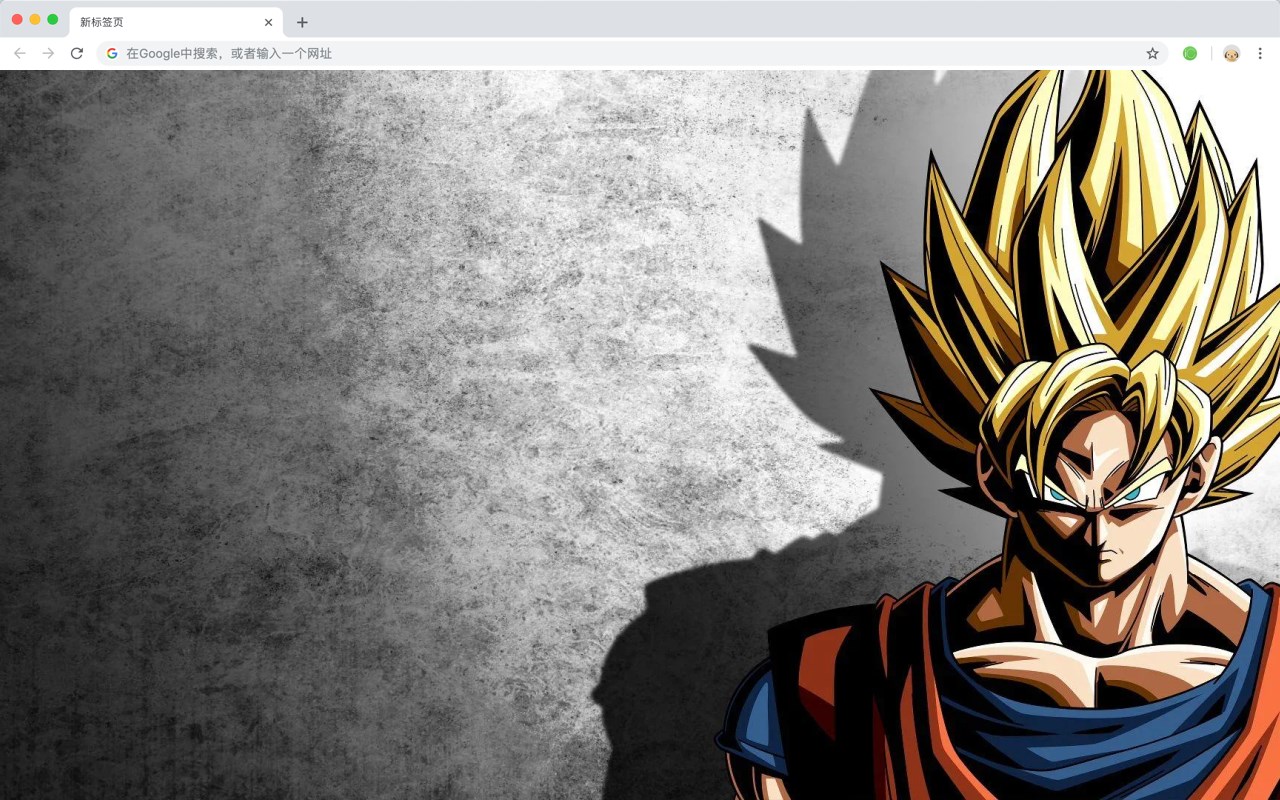The height and width of the screenshot is (800, 1280).
Task: Open a new tab with plus button
Action: (x=302, y=22)
